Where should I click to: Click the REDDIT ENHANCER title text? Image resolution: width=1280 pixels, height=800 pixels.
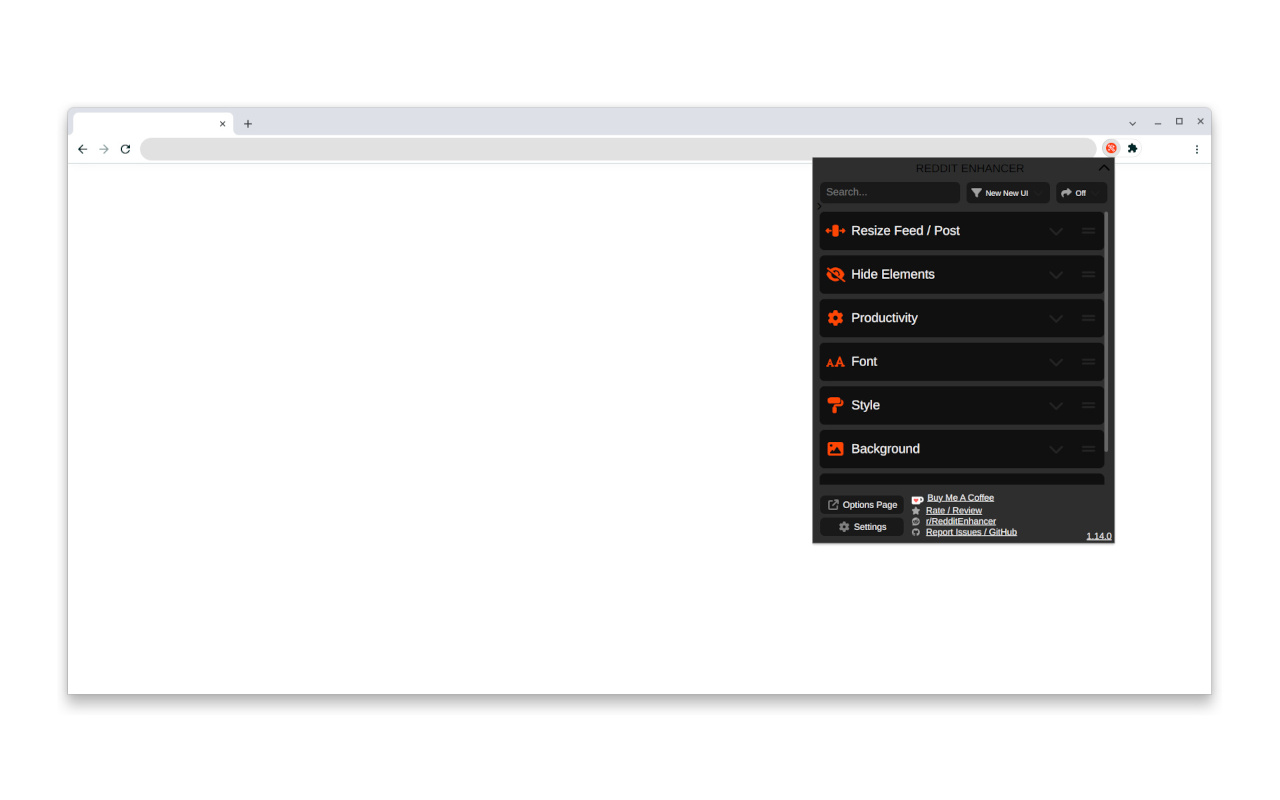tap(970, 168)
